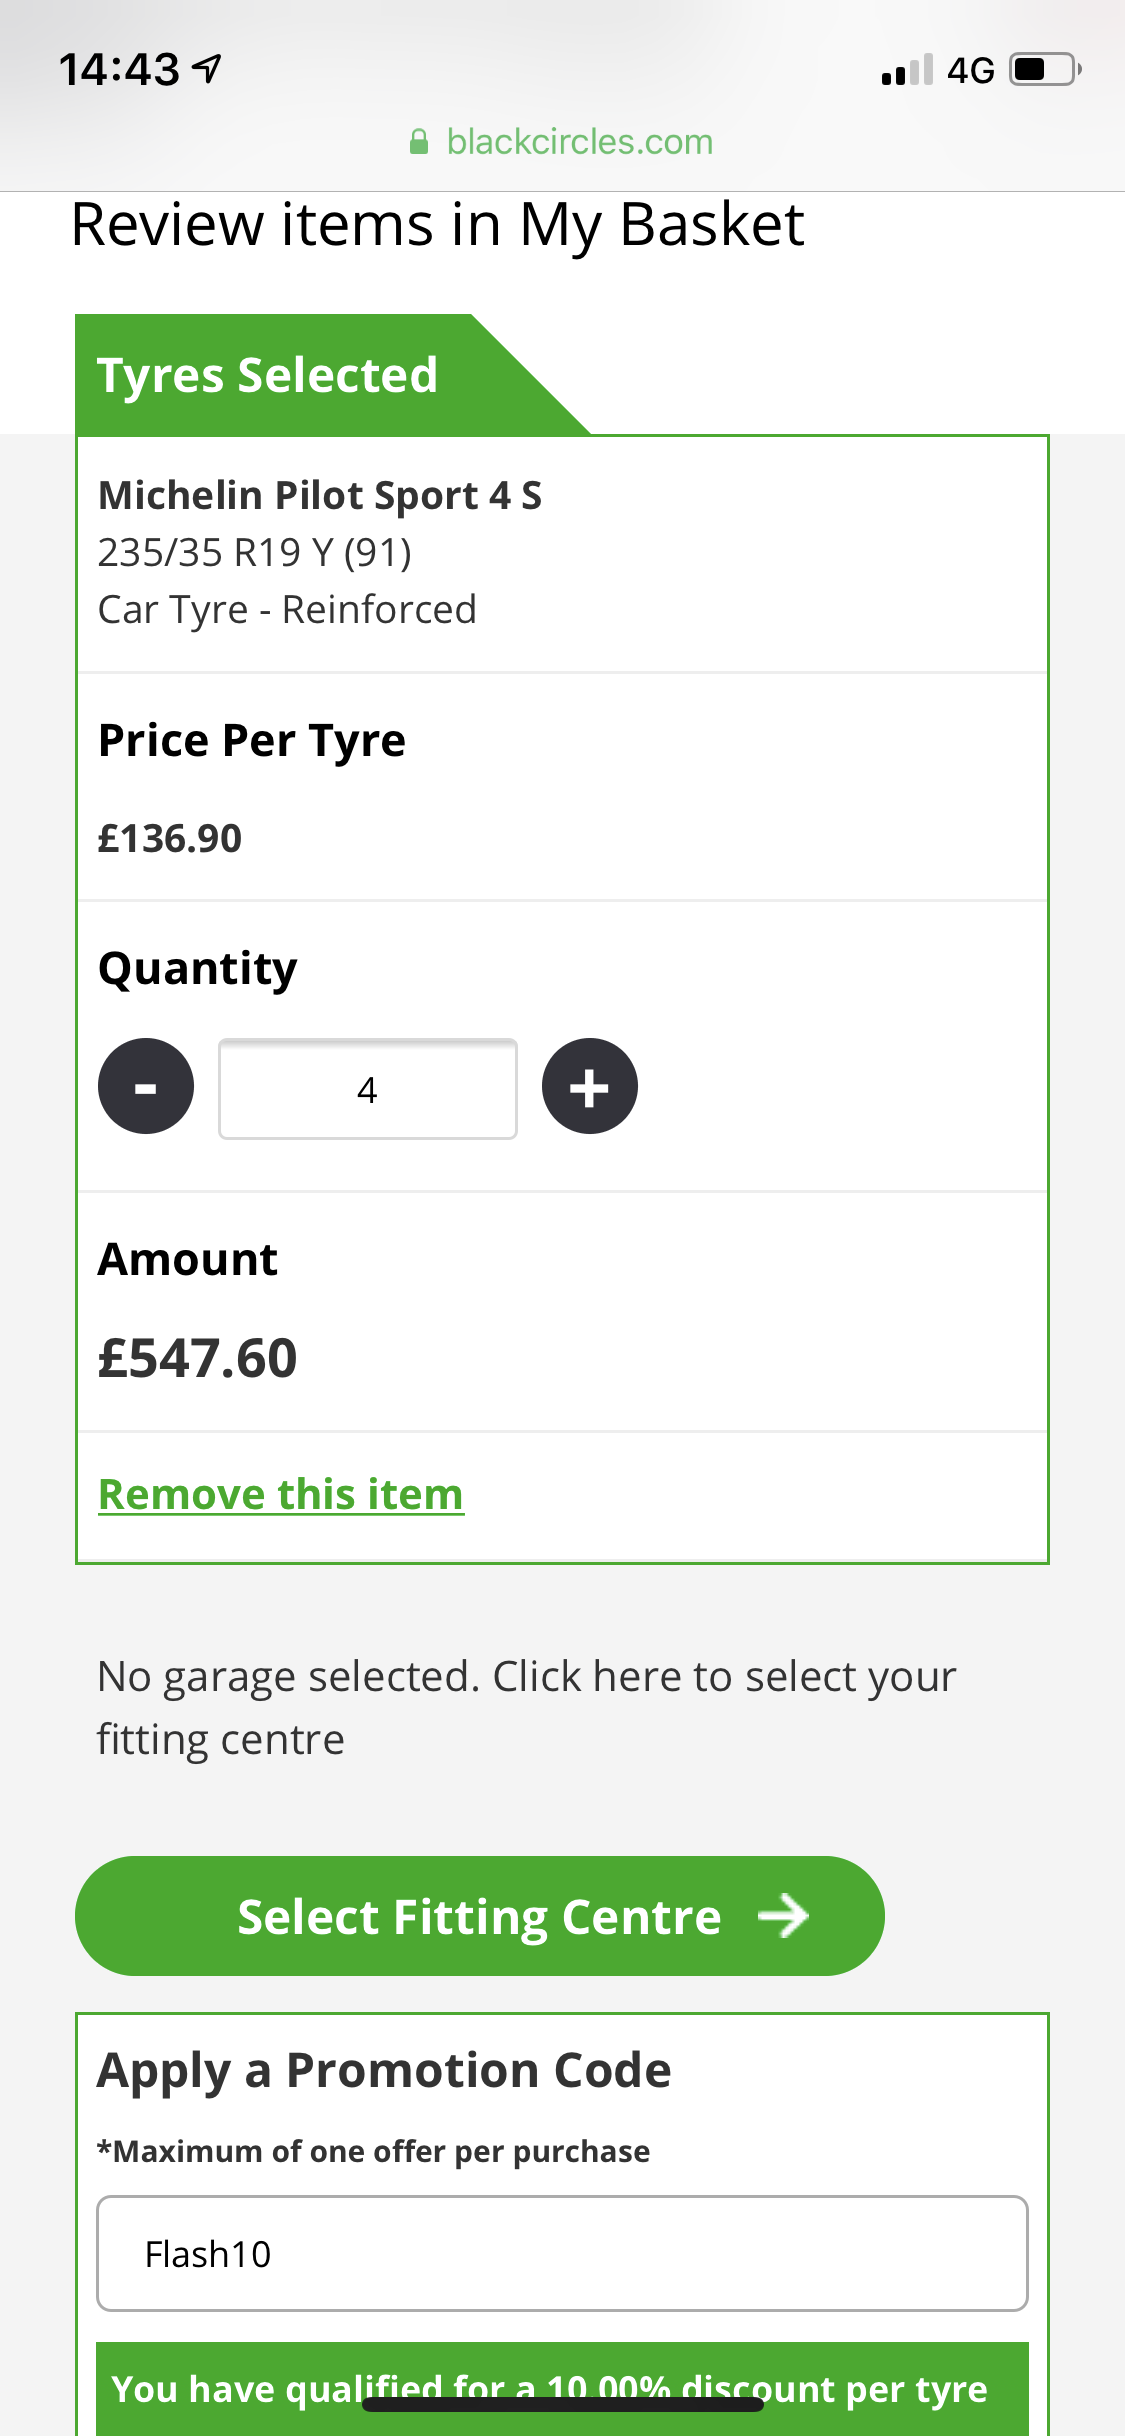
Task: Click the Tyres Selected tab header
Action: click(x=268, y=376)
